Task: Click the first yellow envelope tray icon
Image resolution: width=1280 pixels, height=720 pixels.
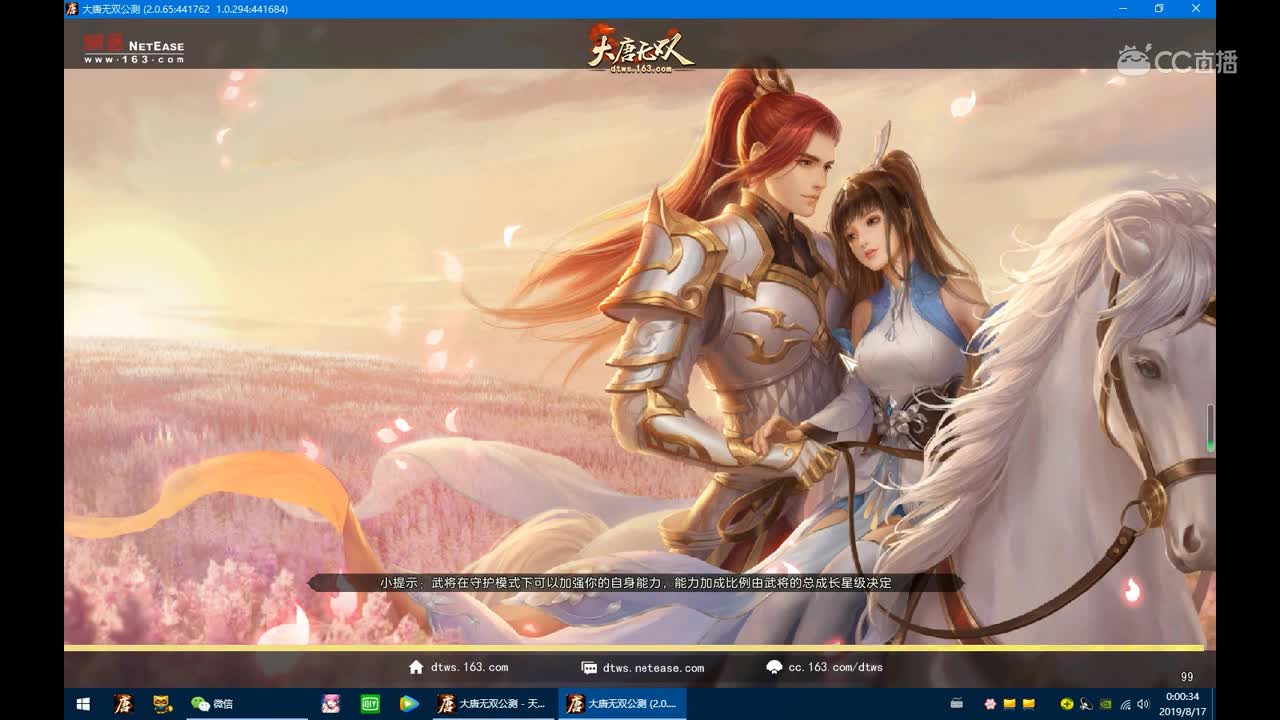Action: click(x=1009, y=704)
